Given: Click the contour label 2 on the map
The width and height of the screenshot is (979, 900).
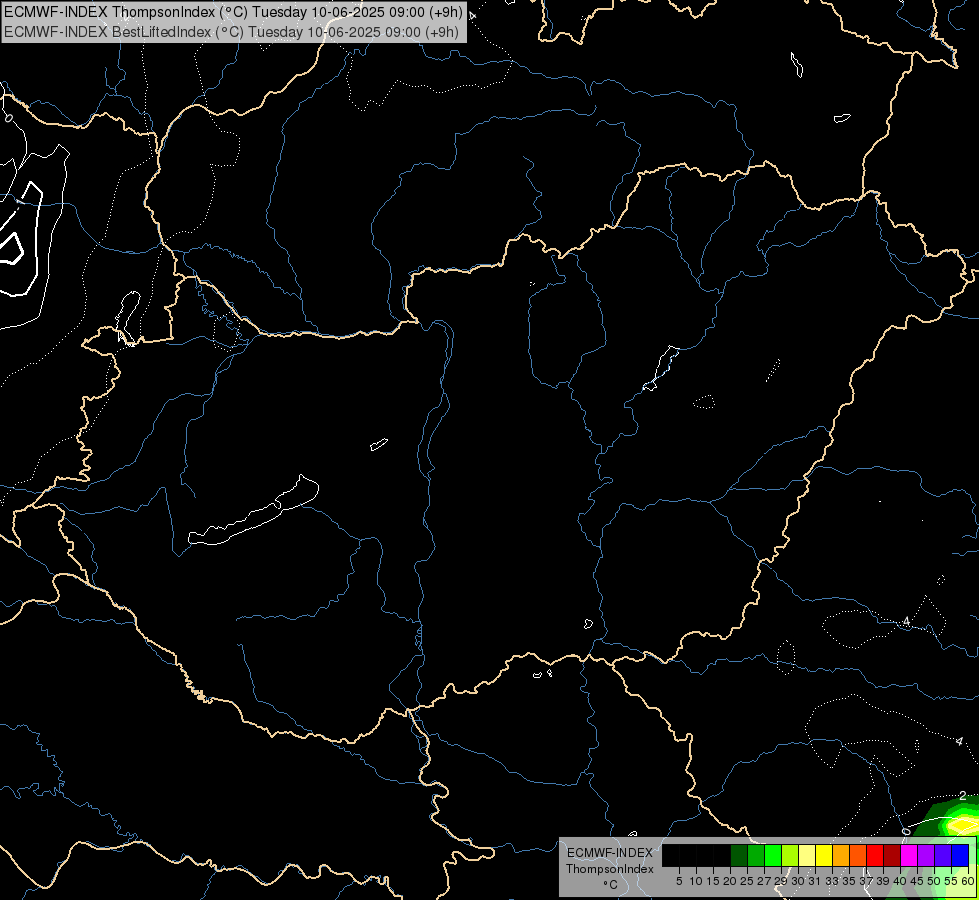Looking at the screenshot, I should click(963, 796).
